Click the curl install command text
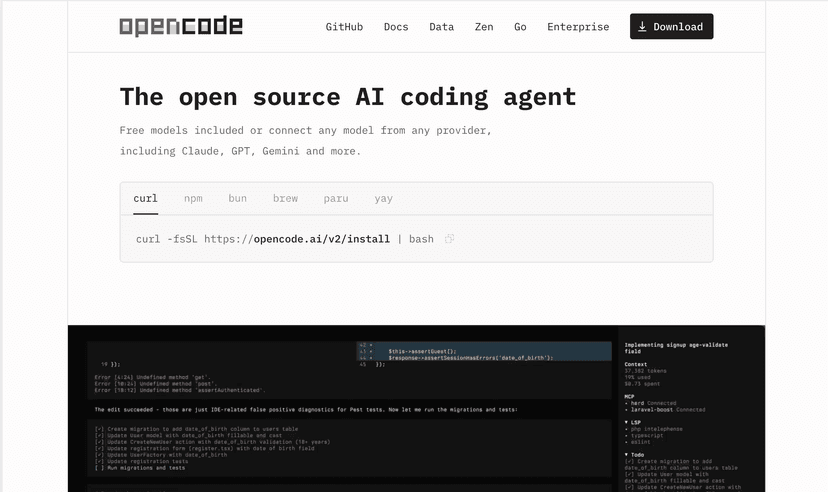828x492 pixels. pyautogui.click(x=285, y=239)
